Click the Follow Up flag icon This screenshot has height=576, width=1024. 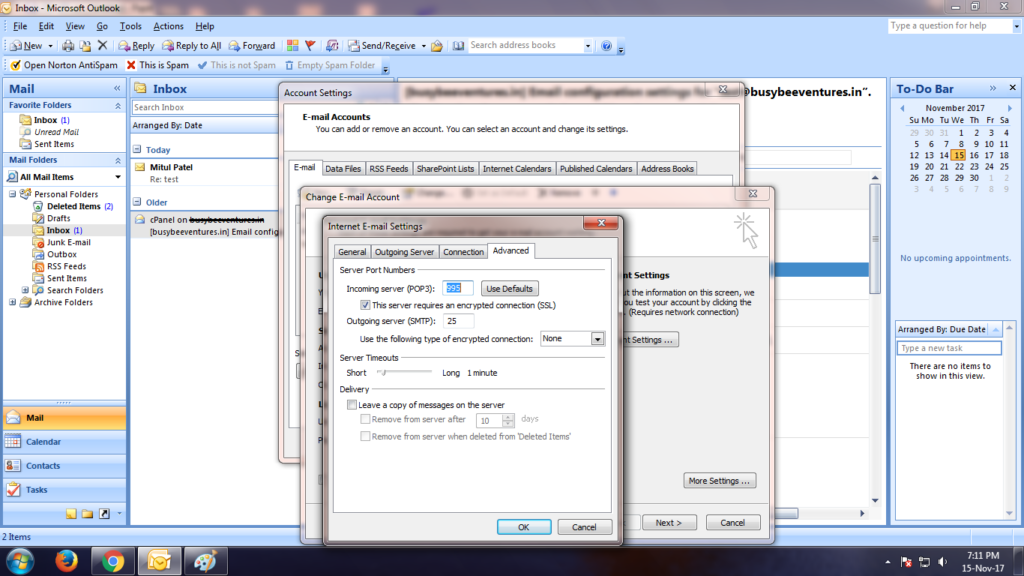(311, 46)
